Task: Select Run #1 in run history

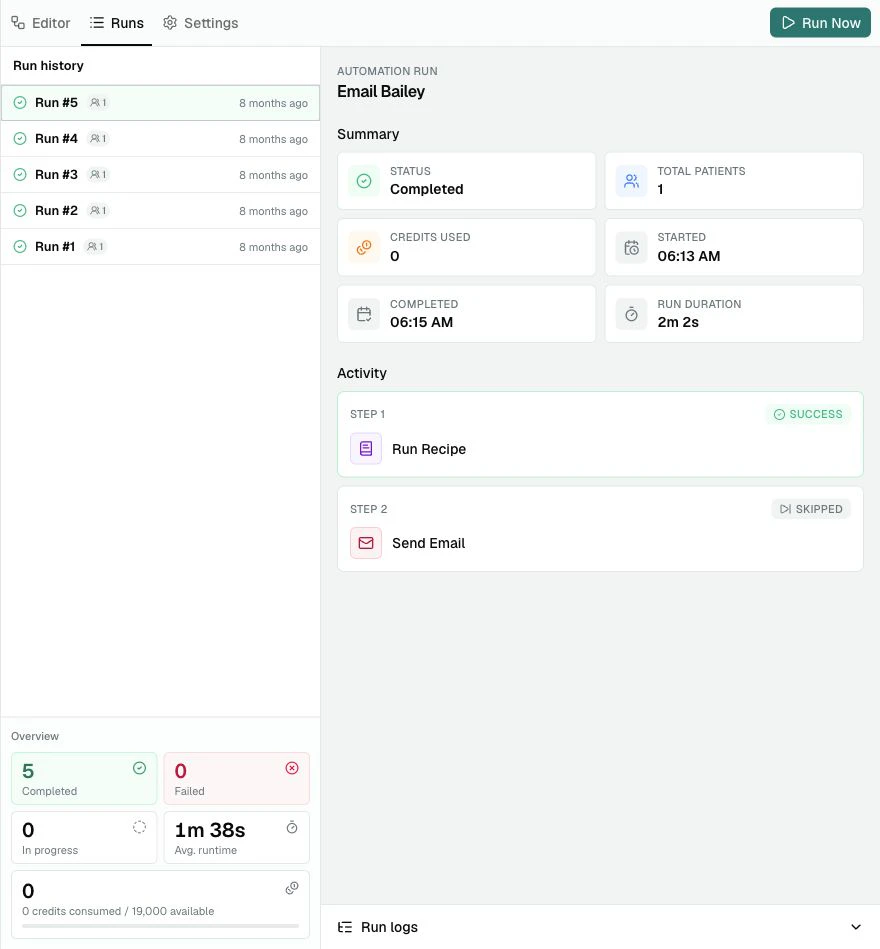Action: [x=160, y=246]
